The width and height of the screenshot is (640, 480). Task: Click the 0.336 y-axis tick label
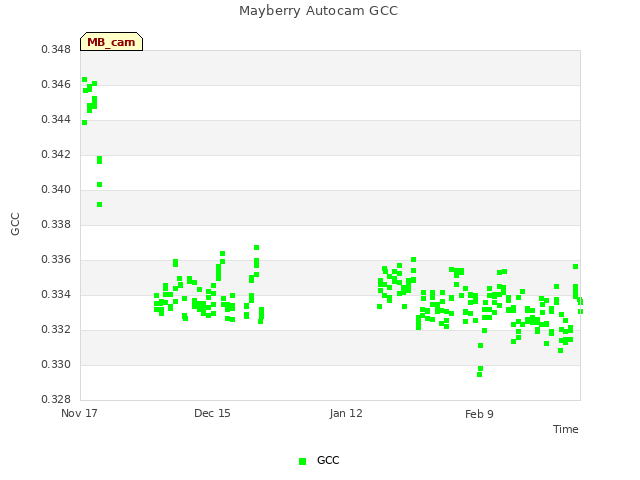click(56, 260)
